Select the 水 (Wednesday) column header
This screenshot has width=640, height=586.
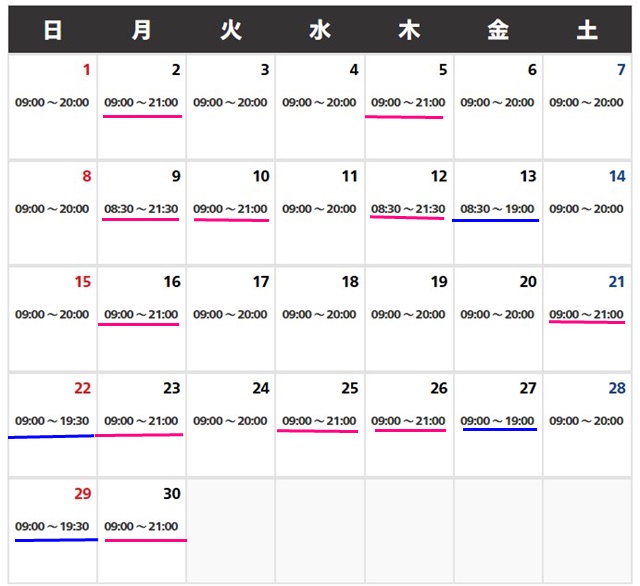pyautogui.click(x=319, y=30)
